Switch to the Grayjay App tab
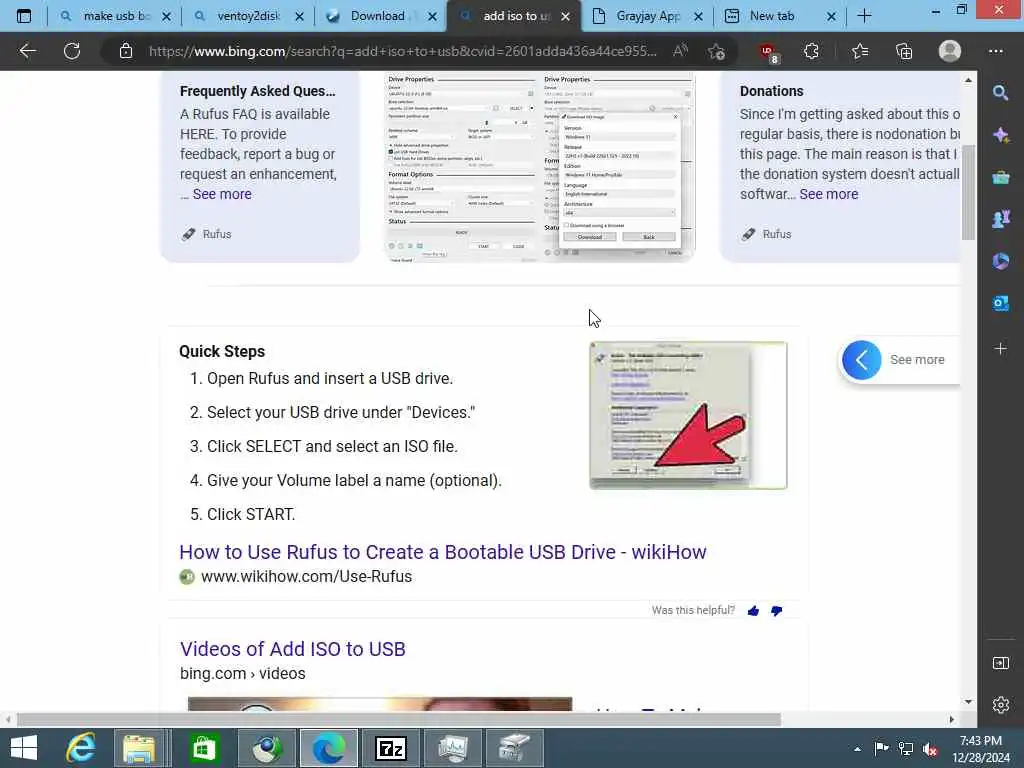Screen dimensions: 1024x768 pos(648,16)
